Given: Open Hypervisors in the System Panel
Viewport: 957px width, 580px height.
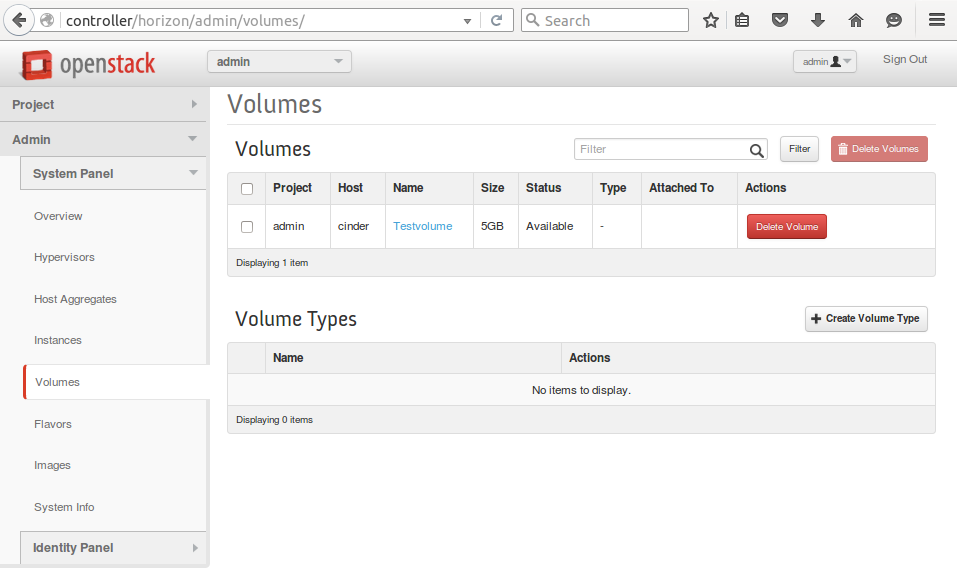Looking at the screenshot, I should (64, 257).
